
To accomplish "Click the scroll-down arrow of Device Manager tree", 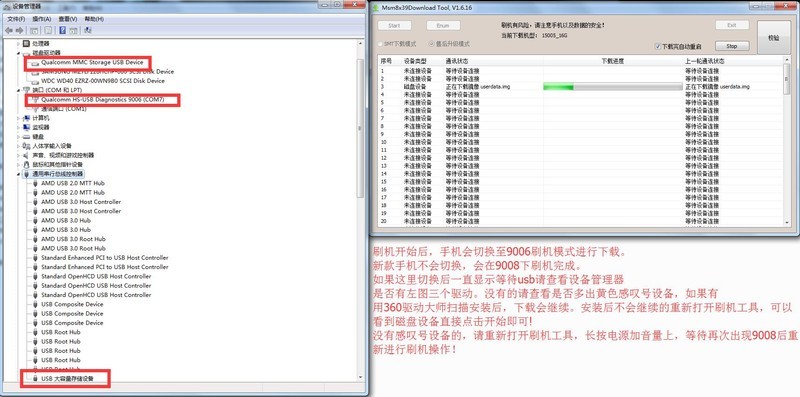I will click(x=361, y=378).
